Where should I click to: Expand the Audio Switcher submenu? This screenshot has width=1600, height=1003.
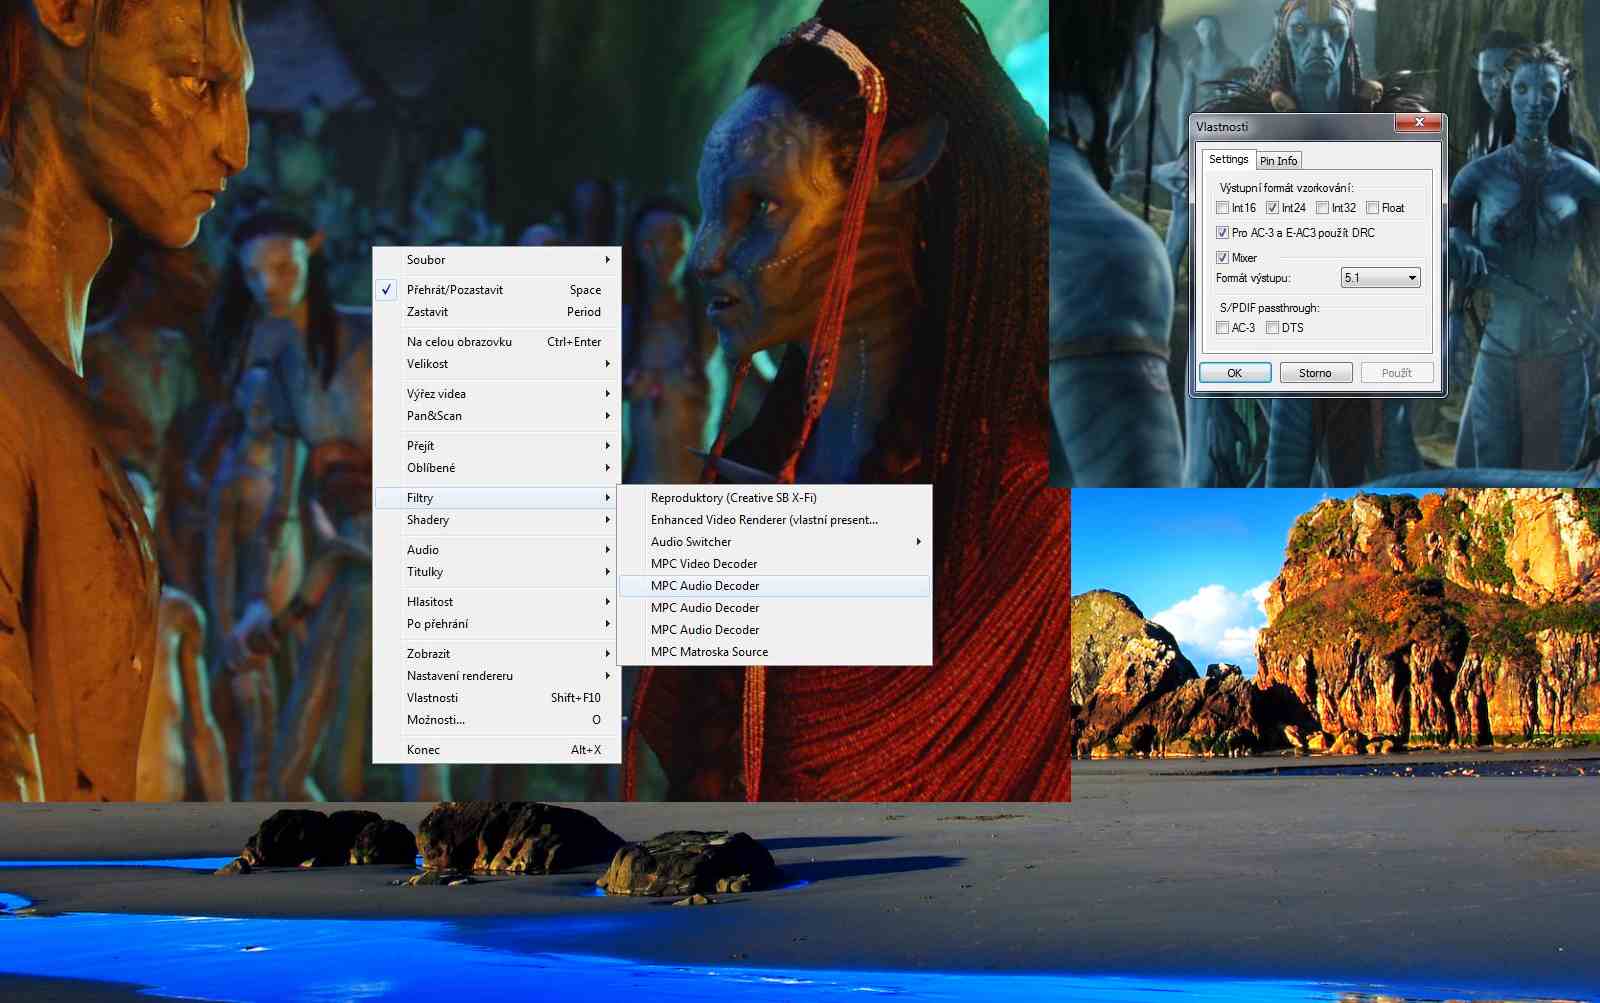(775, 542)
